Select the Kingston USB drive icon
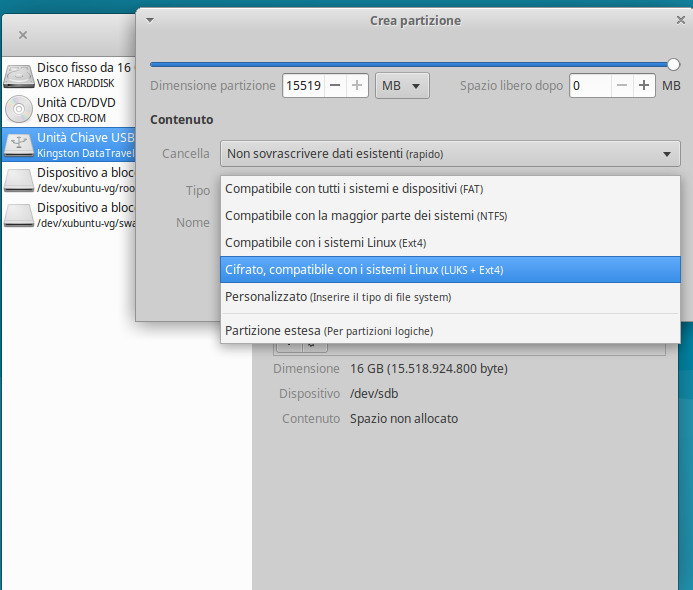 19,145
